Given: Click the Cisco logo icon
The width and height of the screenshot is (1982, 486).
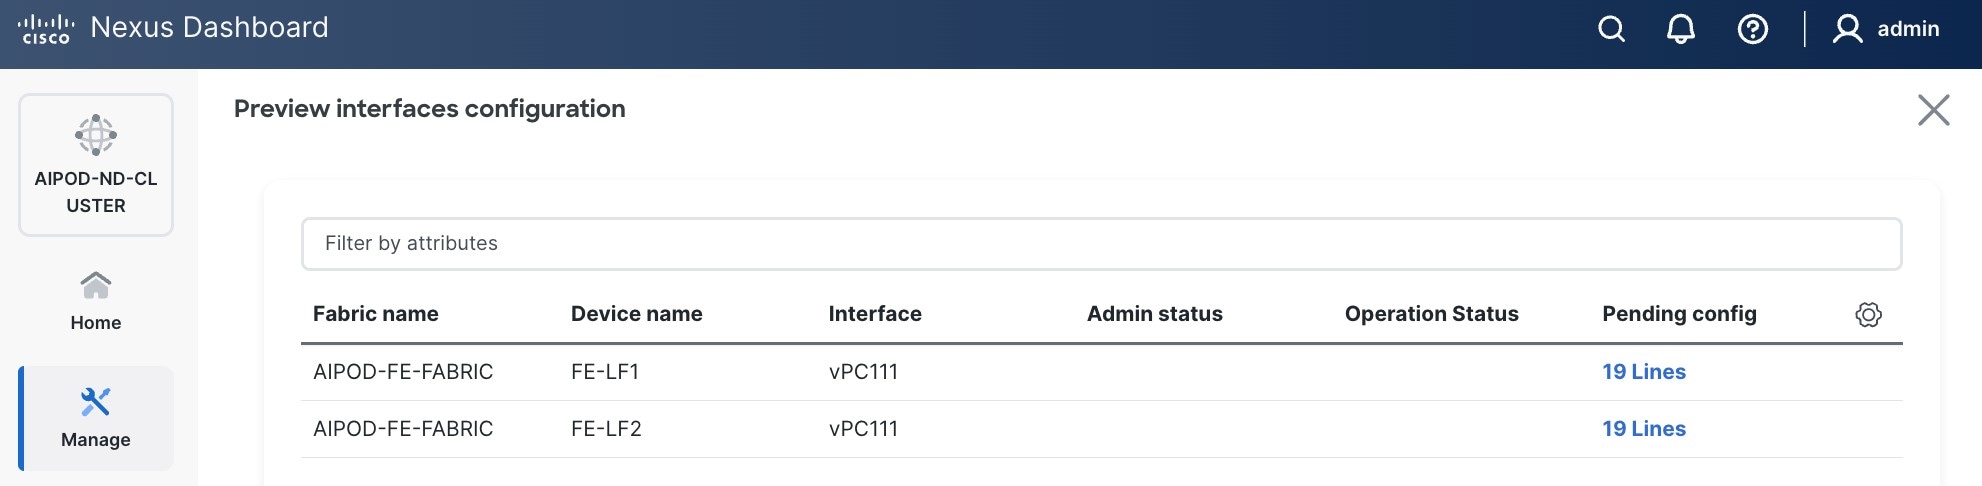Looking at the screenshot, I should (x=46, y=29).
